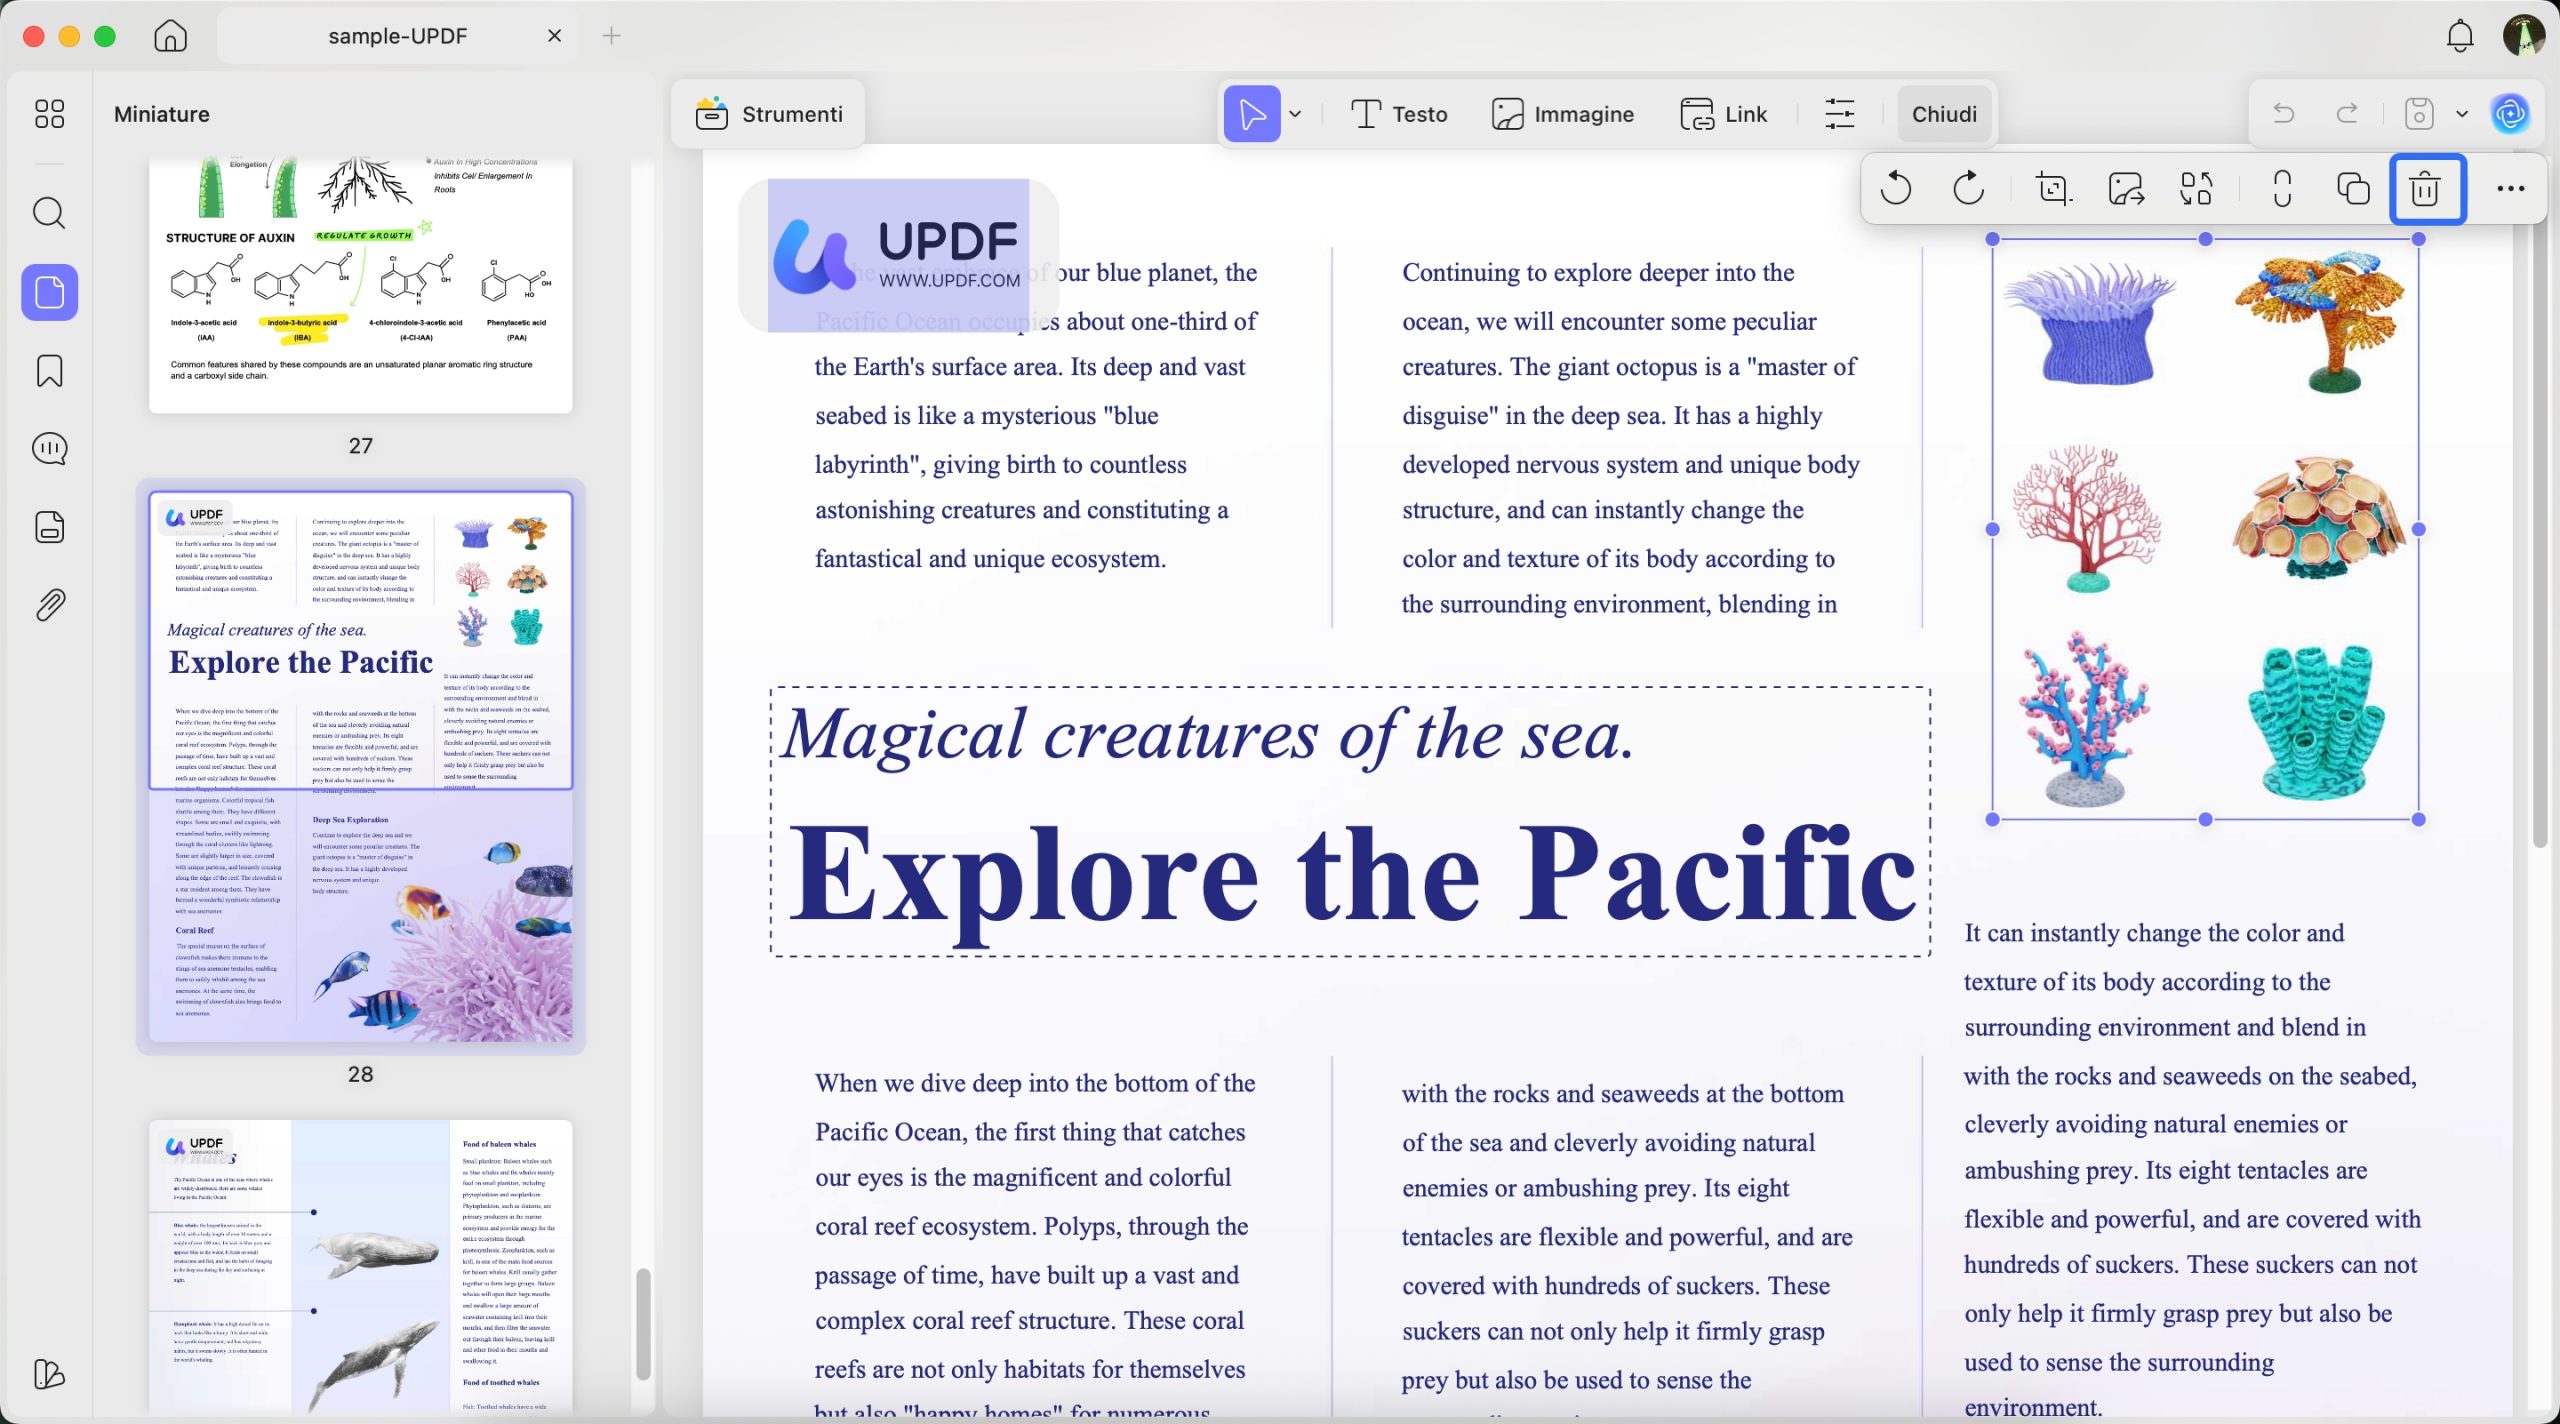
Task: Select page 27 thumbnail
Action: [x=360, y=285]
